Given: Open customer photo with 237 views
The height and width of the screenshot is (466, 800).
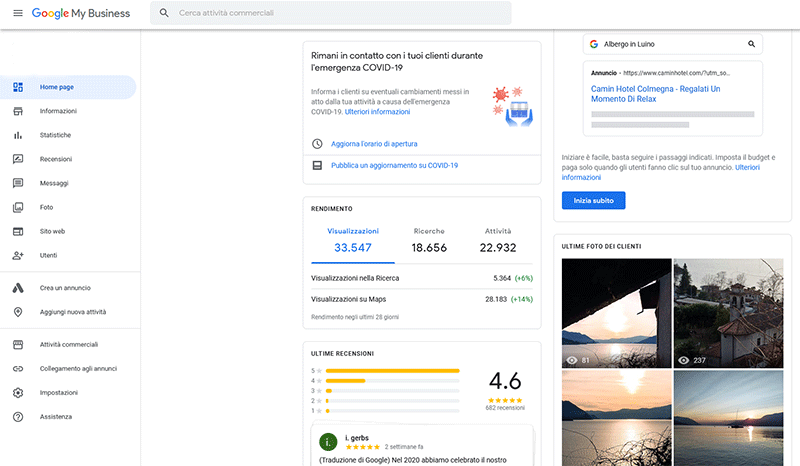Looking at the screenshot, I should [728, 313].
